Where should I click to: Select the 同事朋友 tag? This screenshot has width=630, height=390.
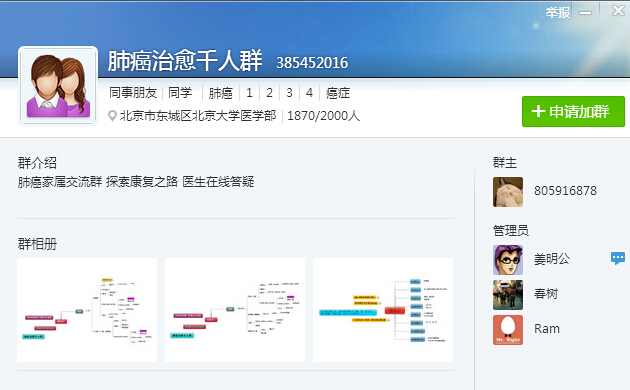(x=133, y=93)
